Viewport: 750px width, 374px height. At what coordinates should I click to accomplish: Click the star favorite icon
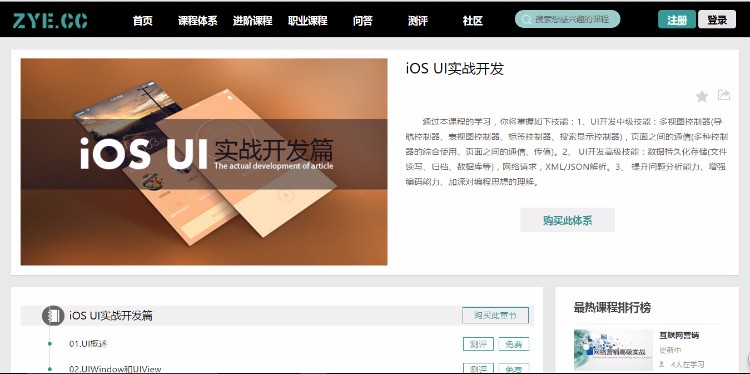pos(702,96)
